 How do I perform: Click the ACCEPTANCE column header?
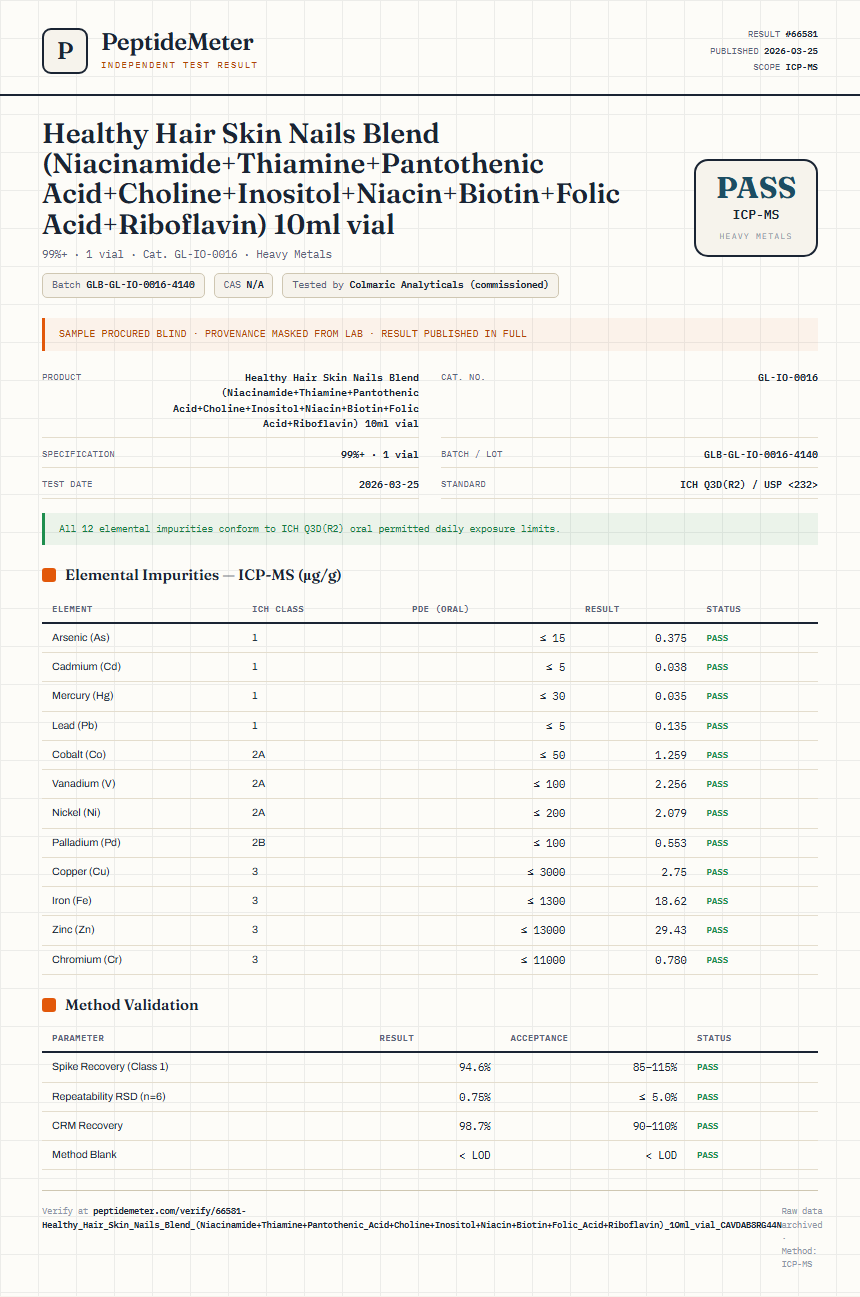click(539, 1038)
